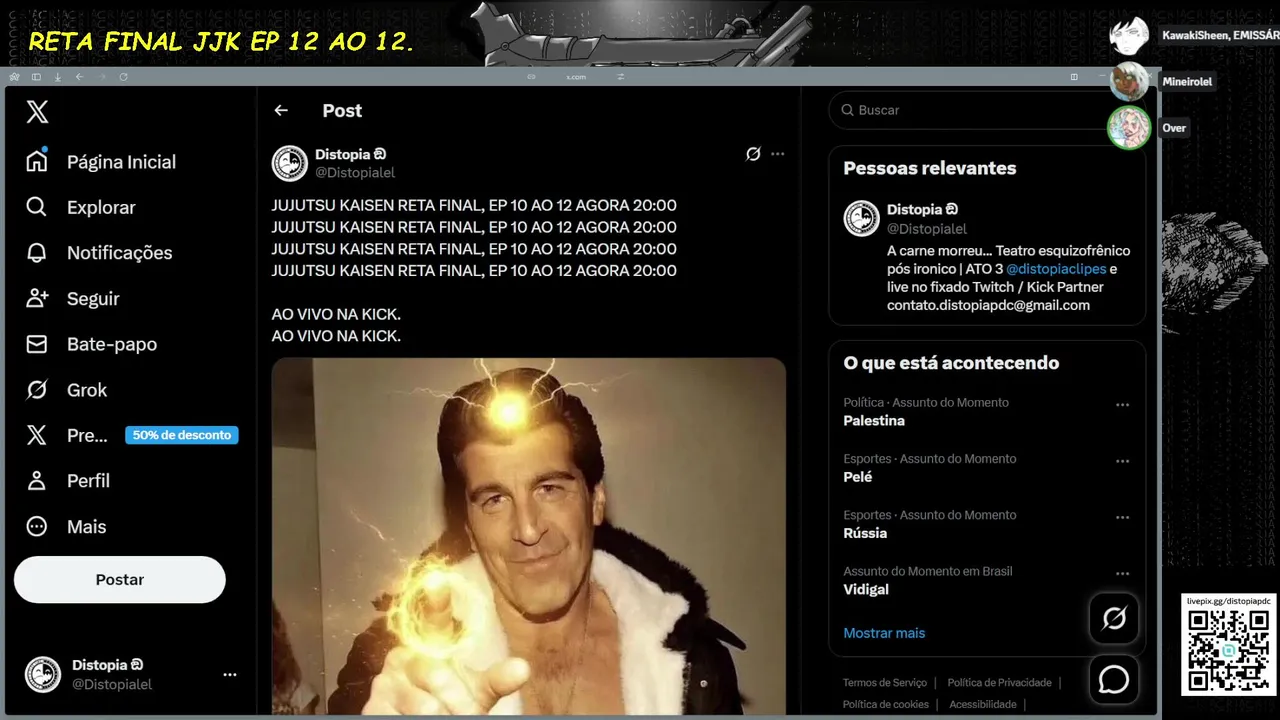Open the Vidigal trending topic

click(x=866, y=589)
